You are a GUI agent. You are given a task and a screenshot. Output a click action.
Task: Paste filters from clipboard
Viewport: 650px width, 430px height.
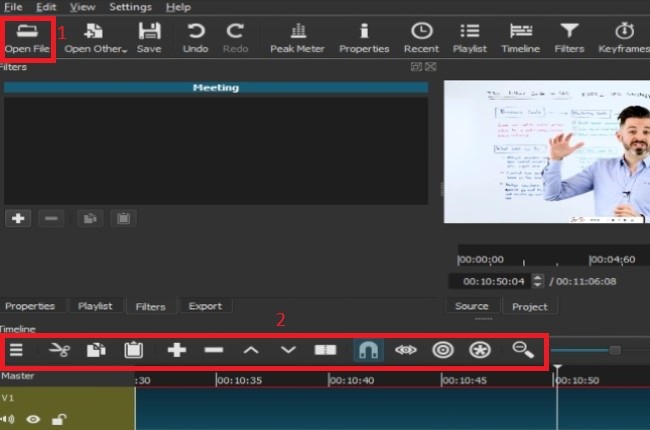point(123,218)
